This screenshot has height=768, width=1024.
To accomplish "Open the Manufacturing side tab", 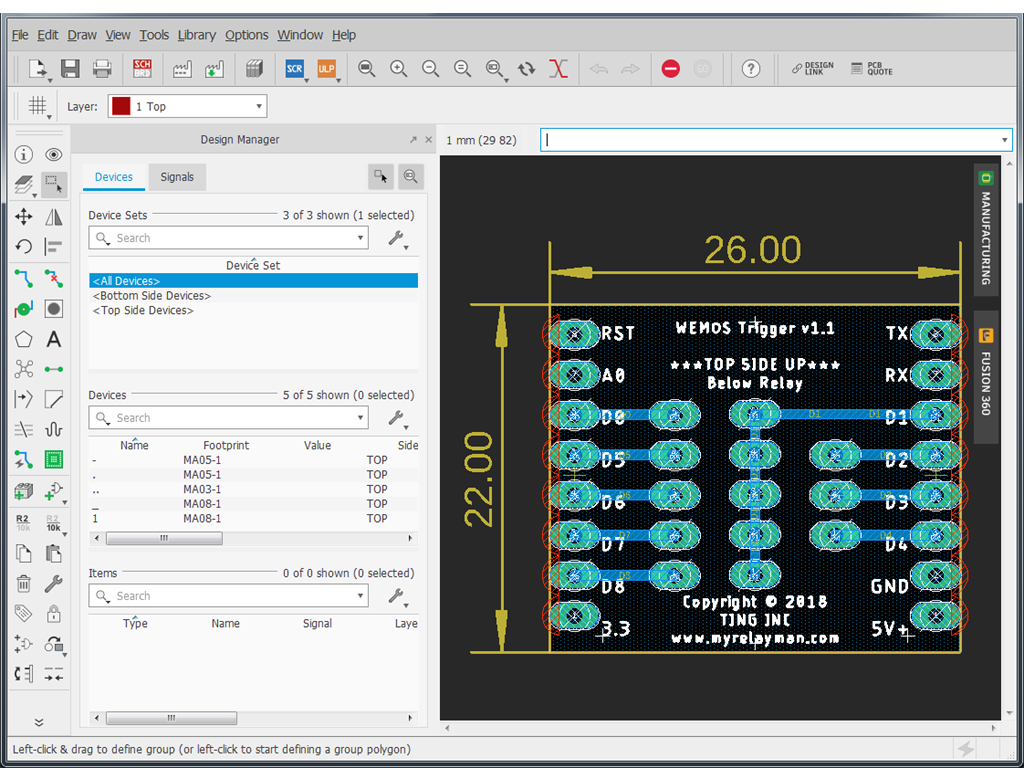I will point(985,230).
